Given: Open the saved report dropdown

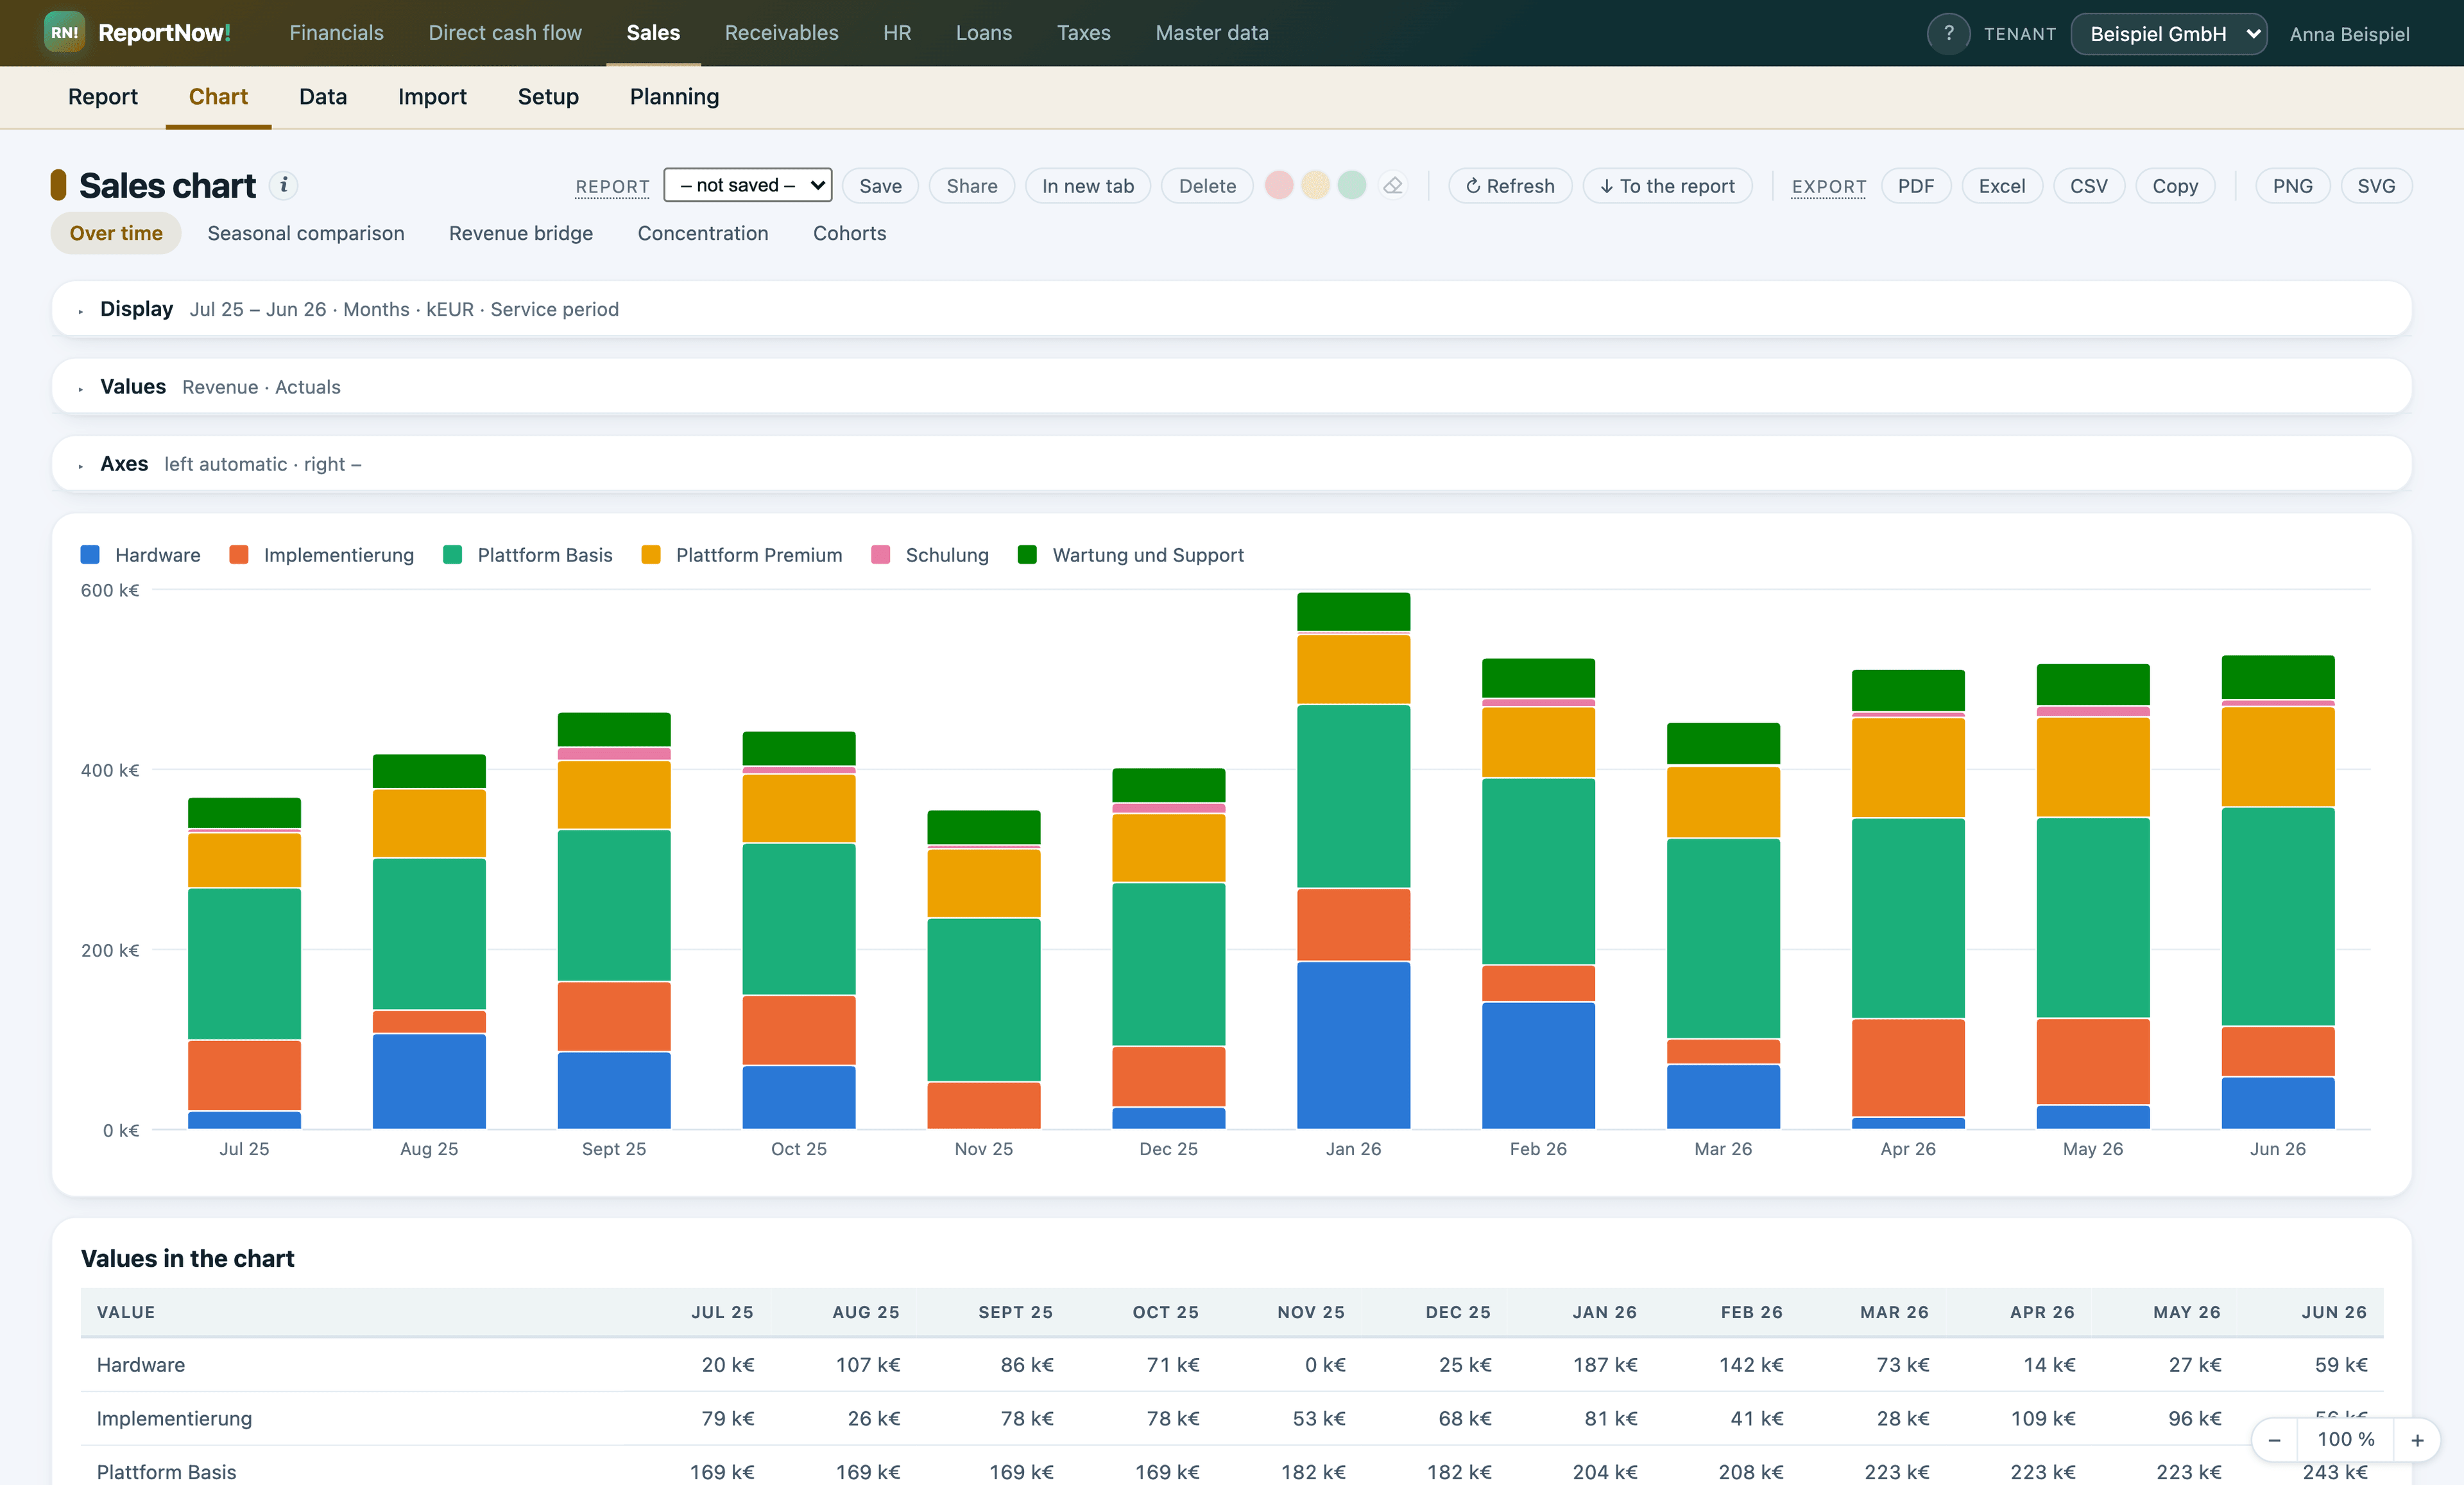Looking at the screenshot, I should coord(747,185).
